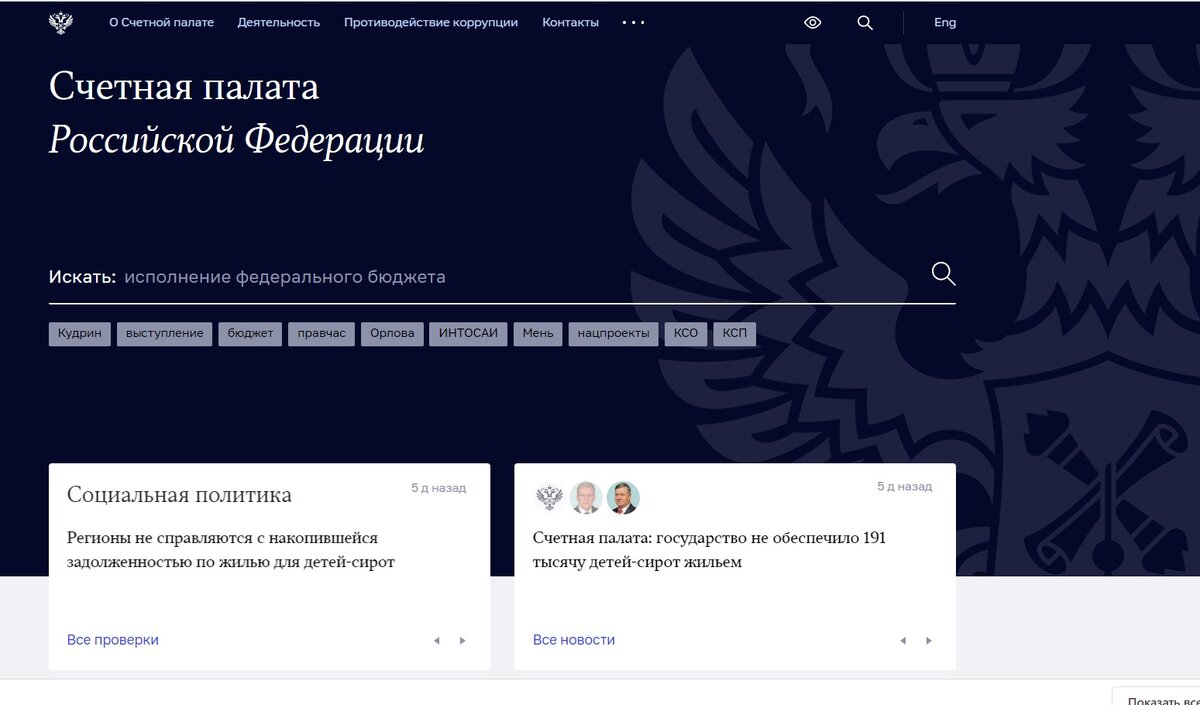The image size is (1200, 705).
Task: Go to next news item arrow
Action: 928,640
